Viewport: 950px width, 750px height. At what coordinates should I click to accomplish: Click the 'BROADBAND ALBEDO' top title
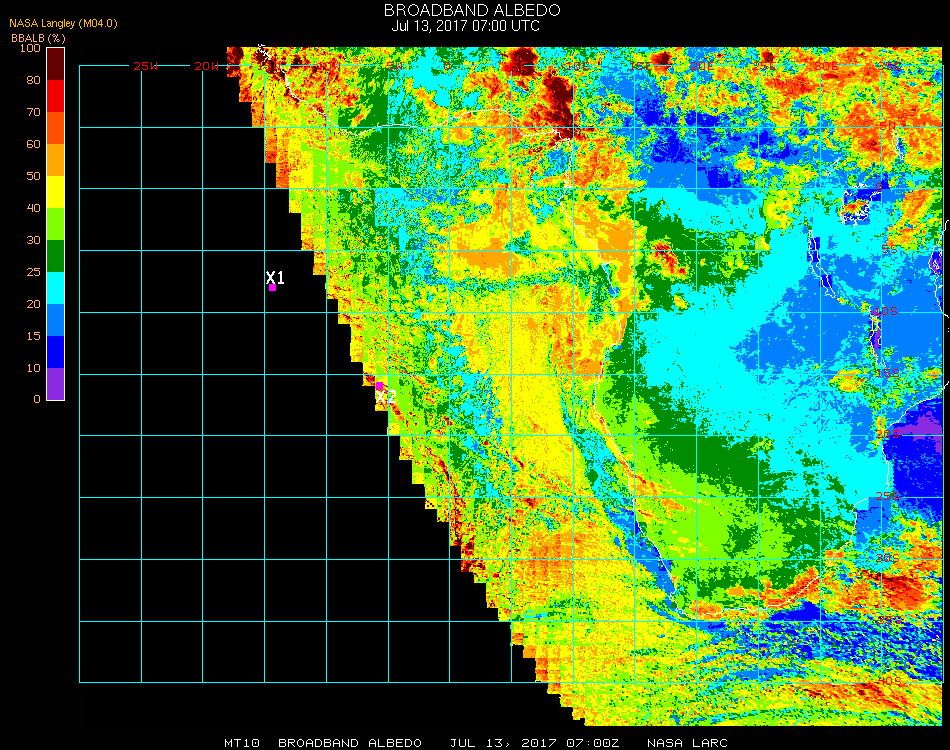[x=472, y=10]
